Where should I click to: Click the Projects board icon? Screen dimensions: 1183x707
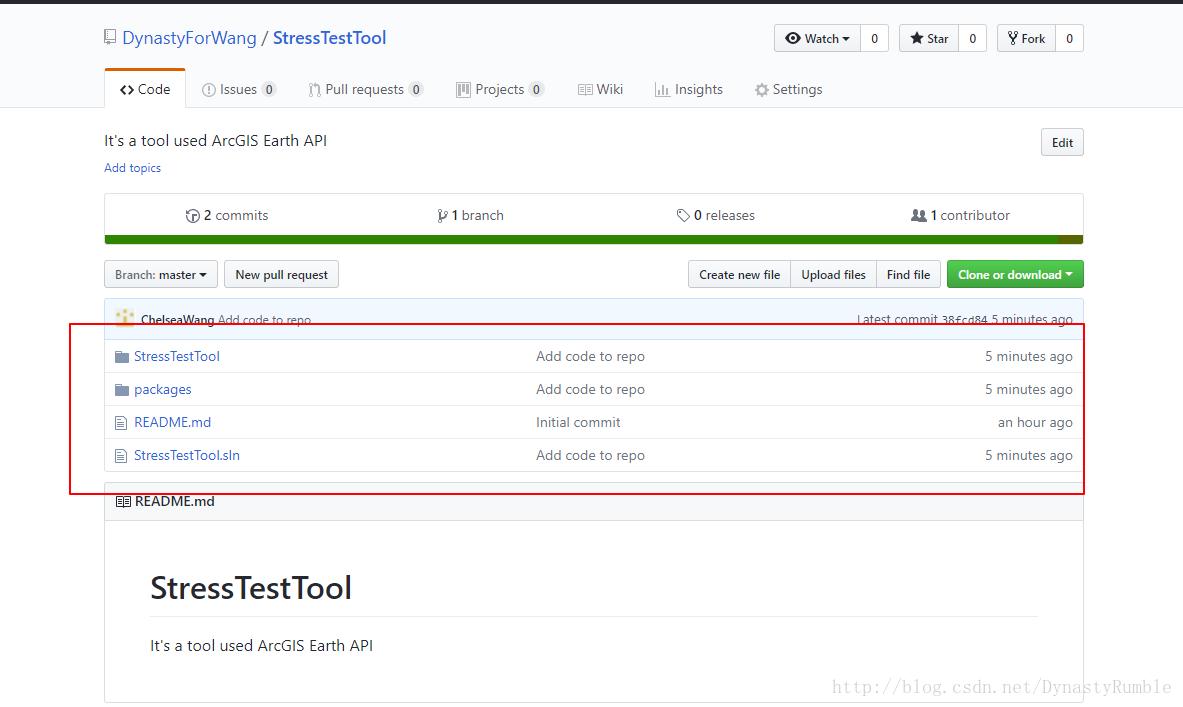(x=463, y=90)
